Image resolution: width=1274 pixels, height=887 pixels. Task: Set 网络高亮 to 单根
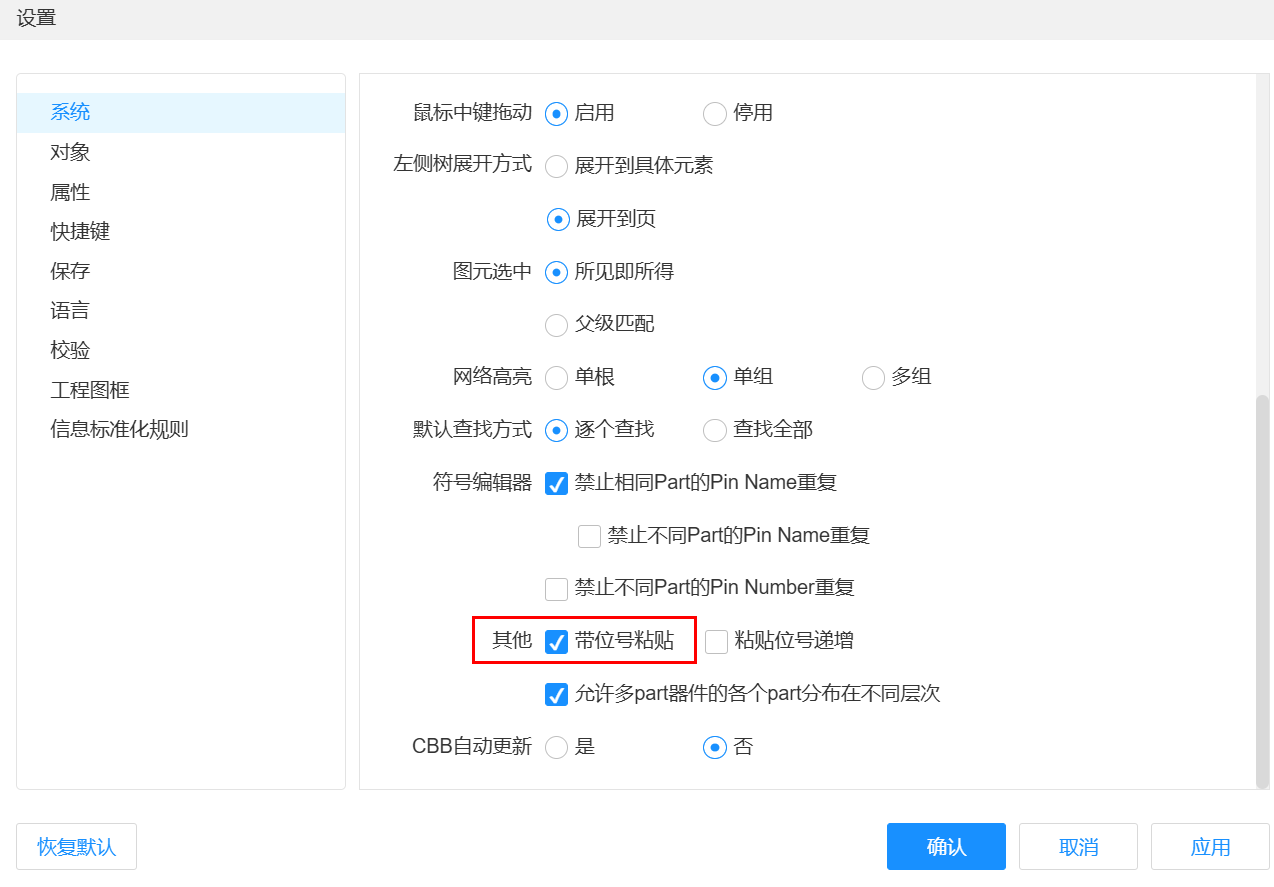click(557, 378)
